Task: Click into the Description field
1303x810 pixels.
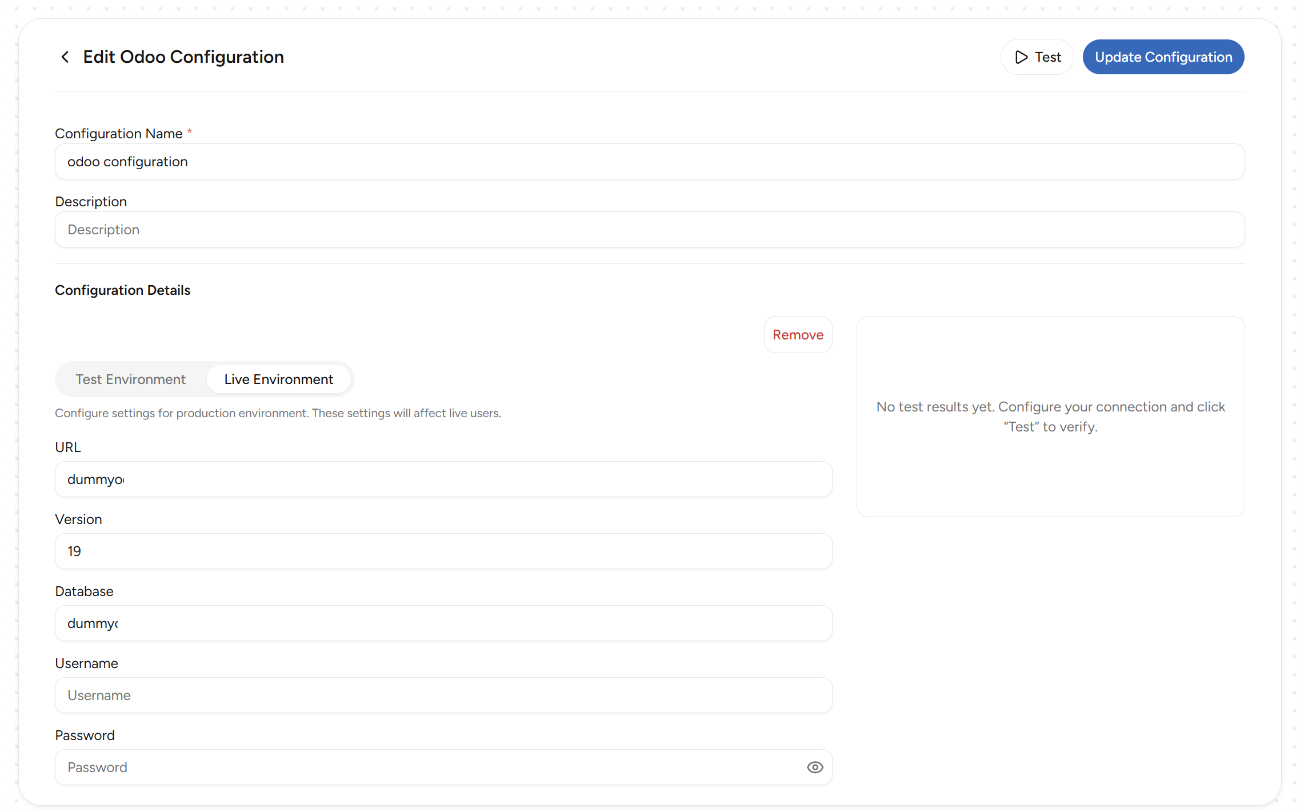Action: tap(650, 230)
